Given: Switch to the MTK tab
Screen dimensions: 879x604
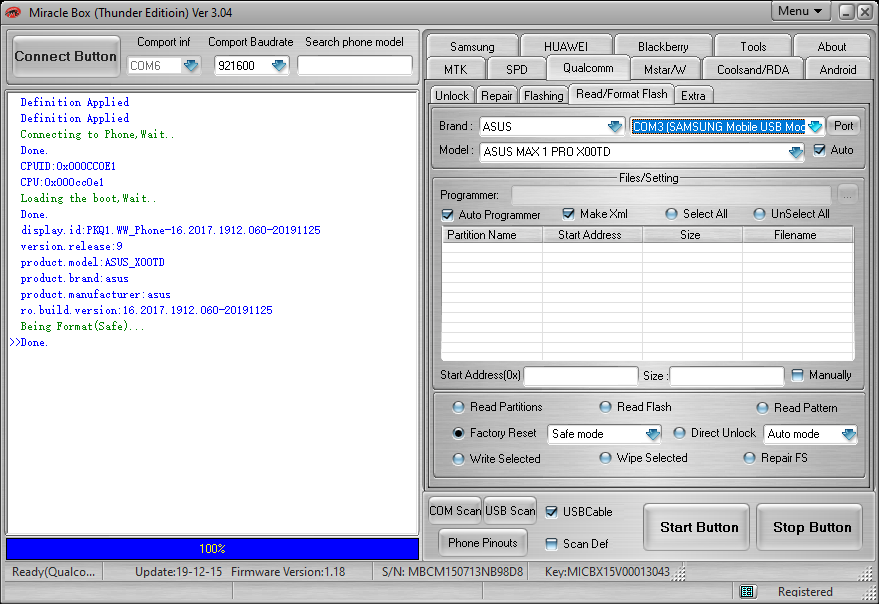Looking at the screenshot, I should pos(455,70).
